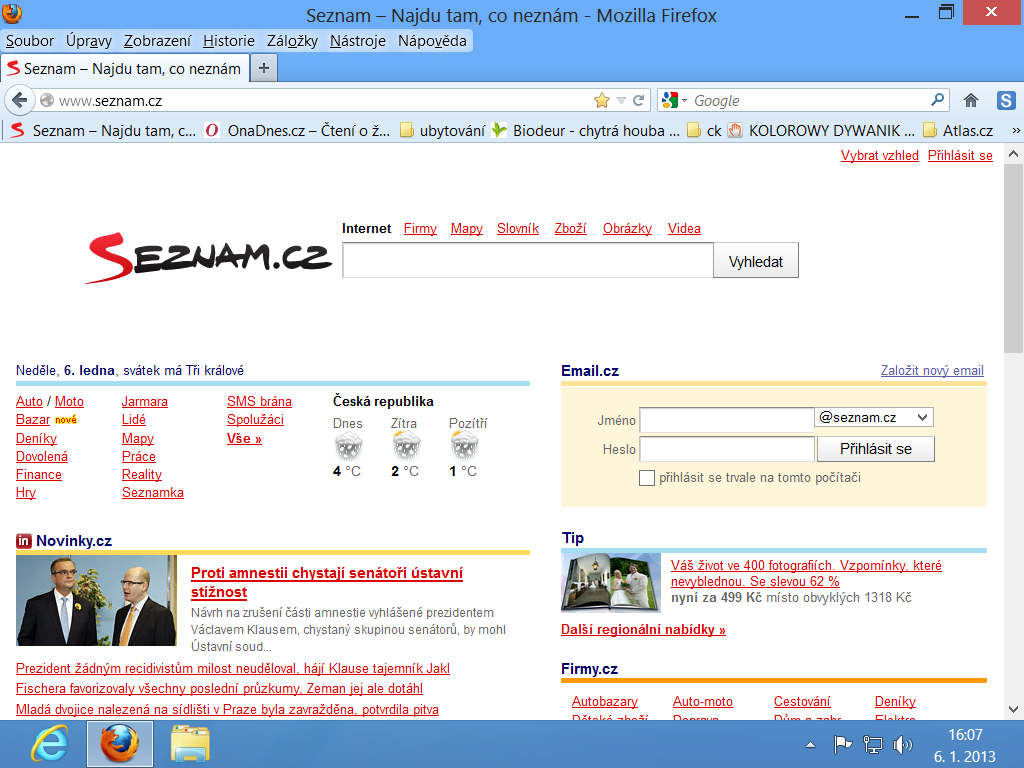Click the site identity globe icon
The width and height of the screenshot is (1024, 768).
(x=47, y=101)
